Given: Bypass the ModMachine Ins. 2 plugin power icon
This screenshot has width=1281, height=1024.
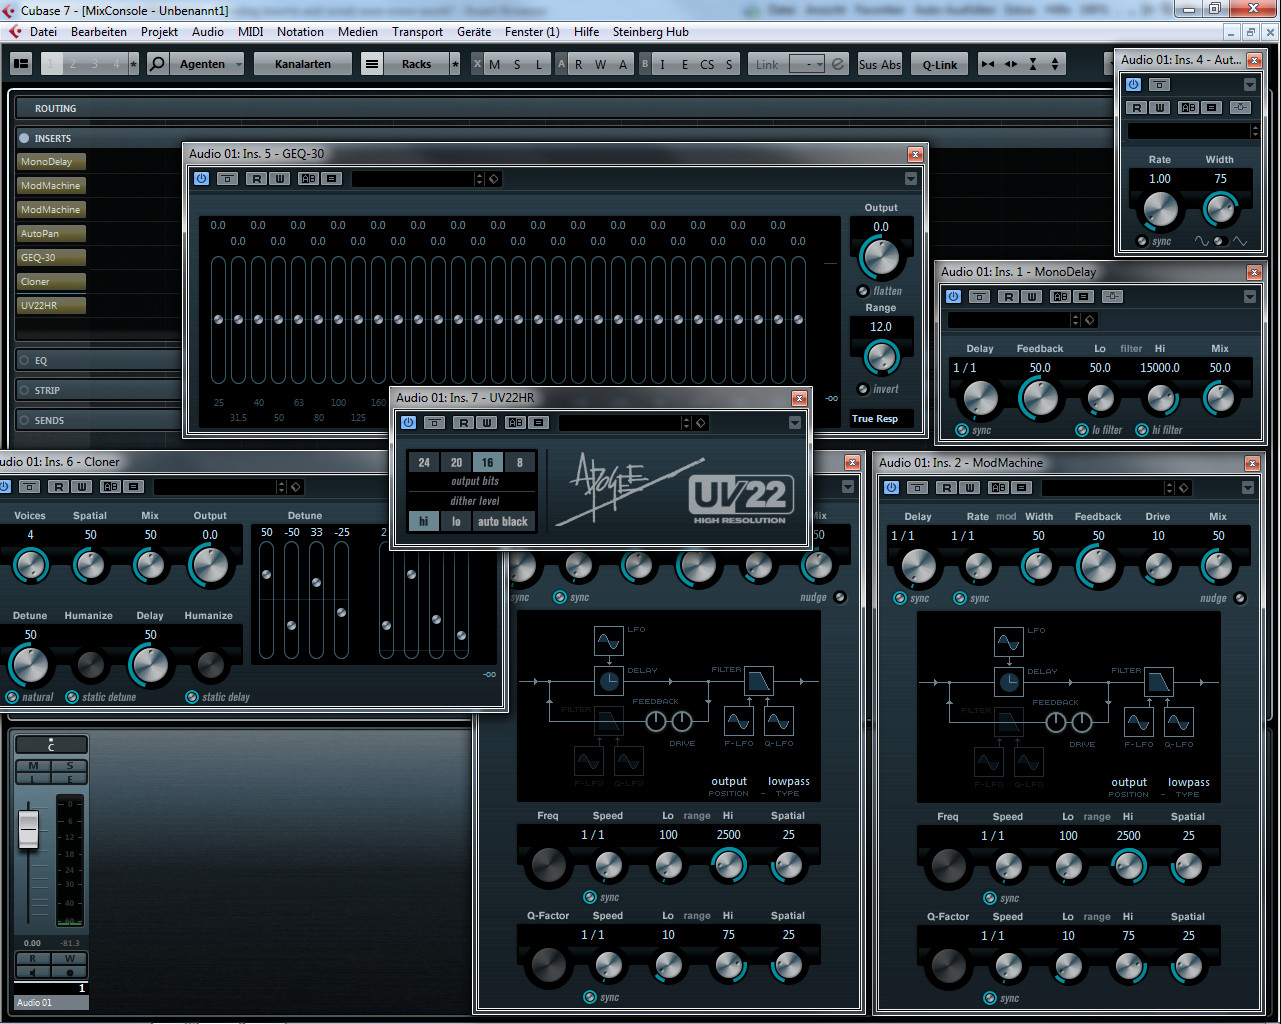Looking at the screenshot, I should tap(891, 488).
